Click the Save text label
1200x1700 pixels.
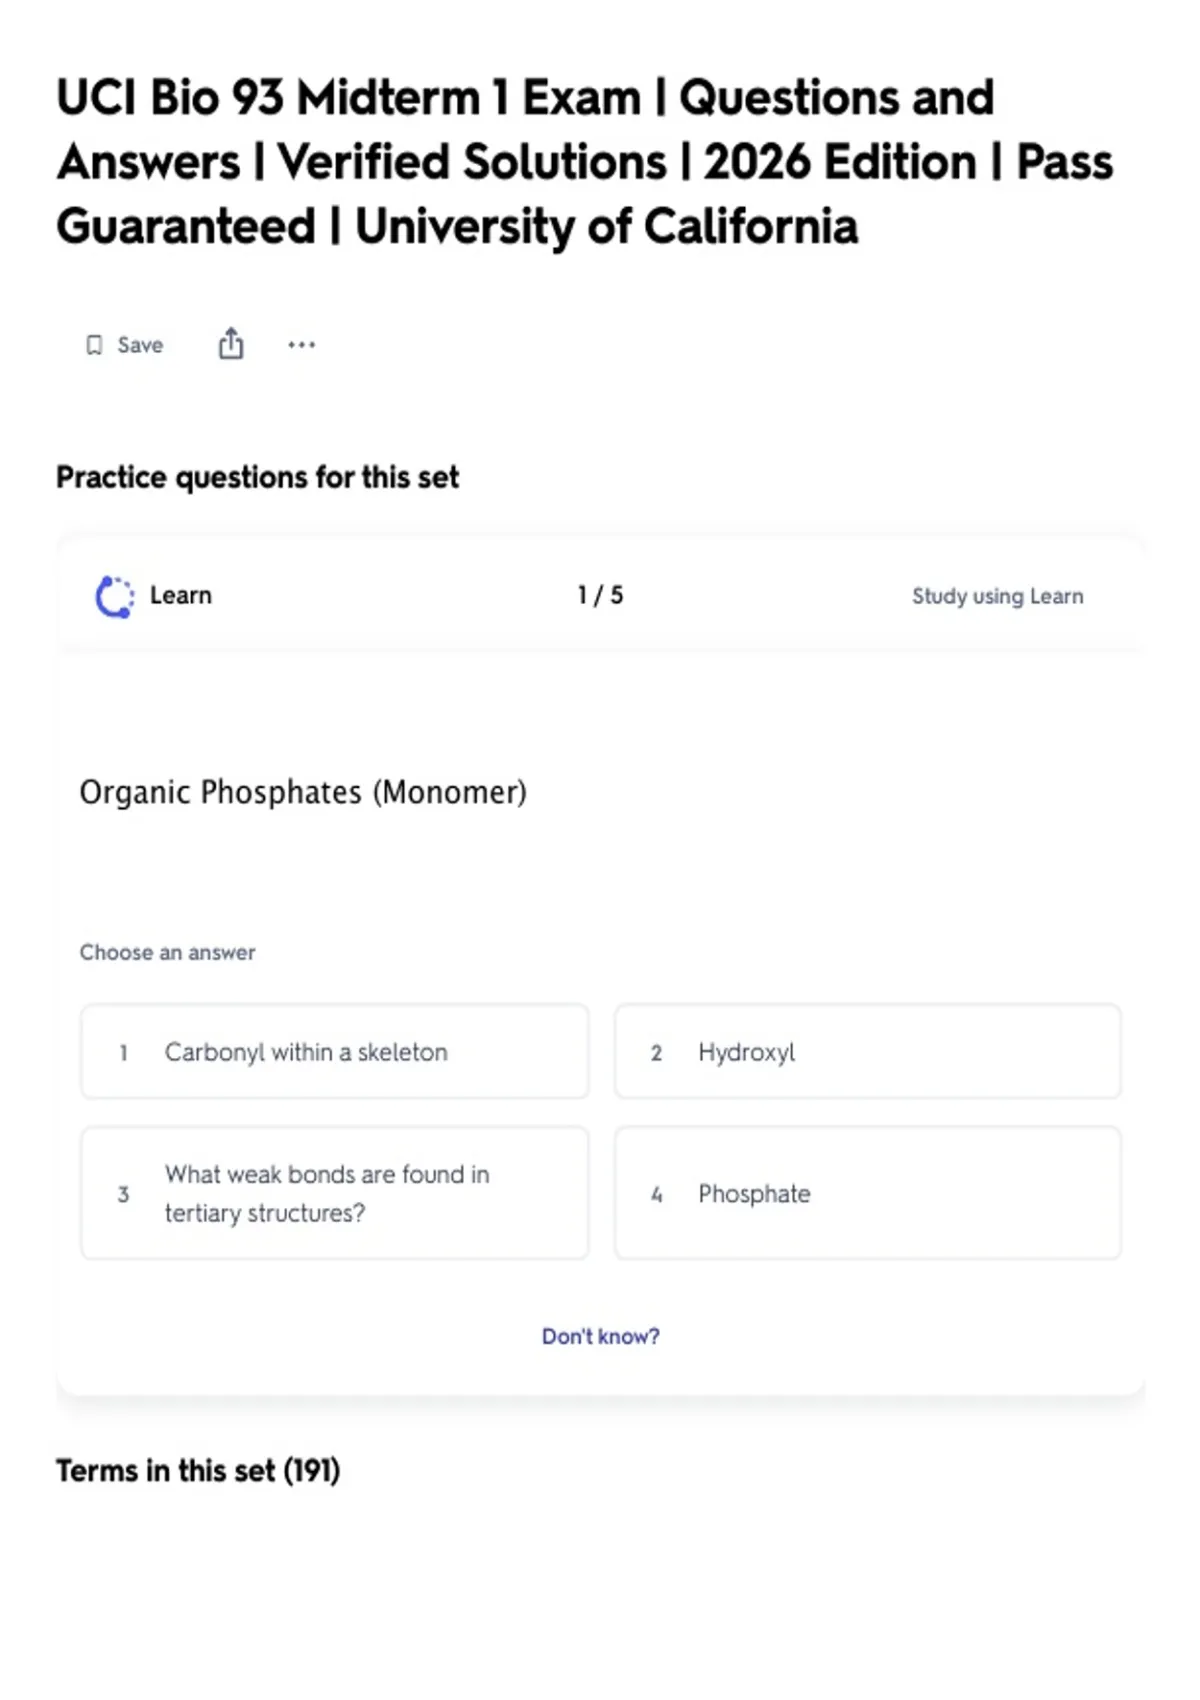pyautogui.click(x=140, y=345)
